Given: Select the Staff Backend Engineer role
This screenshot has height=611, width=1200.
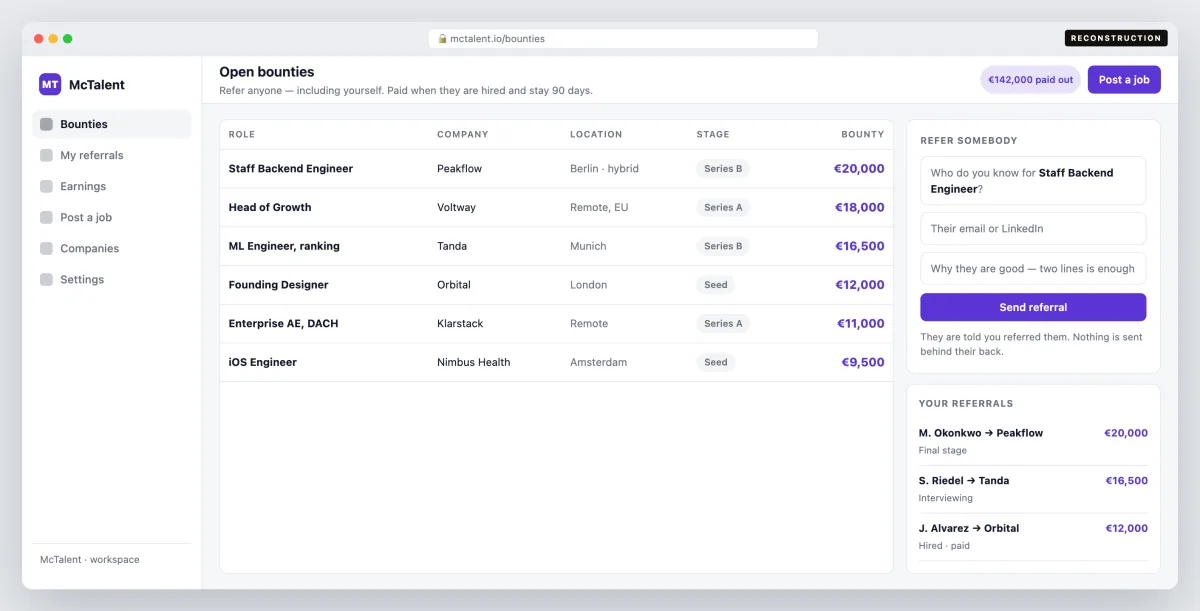Looking at the screenshot, I should click(291, 169).
